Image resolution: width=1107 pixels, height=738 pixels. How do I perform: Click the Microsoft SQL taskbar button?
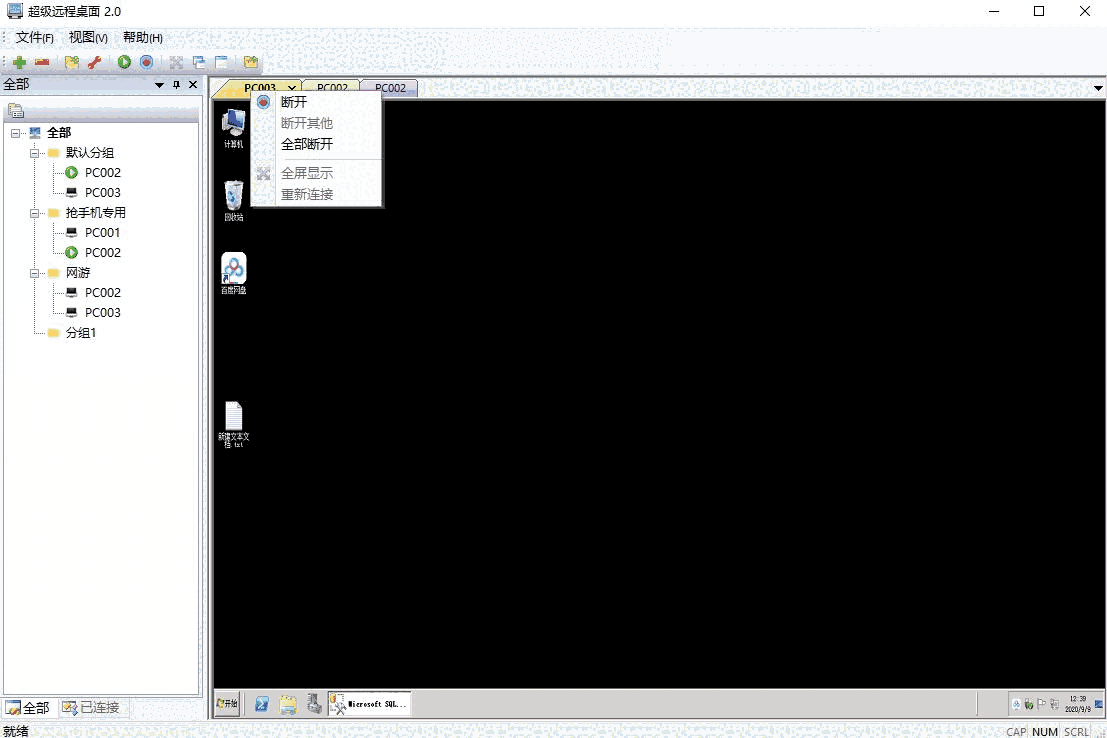(369, 703)
